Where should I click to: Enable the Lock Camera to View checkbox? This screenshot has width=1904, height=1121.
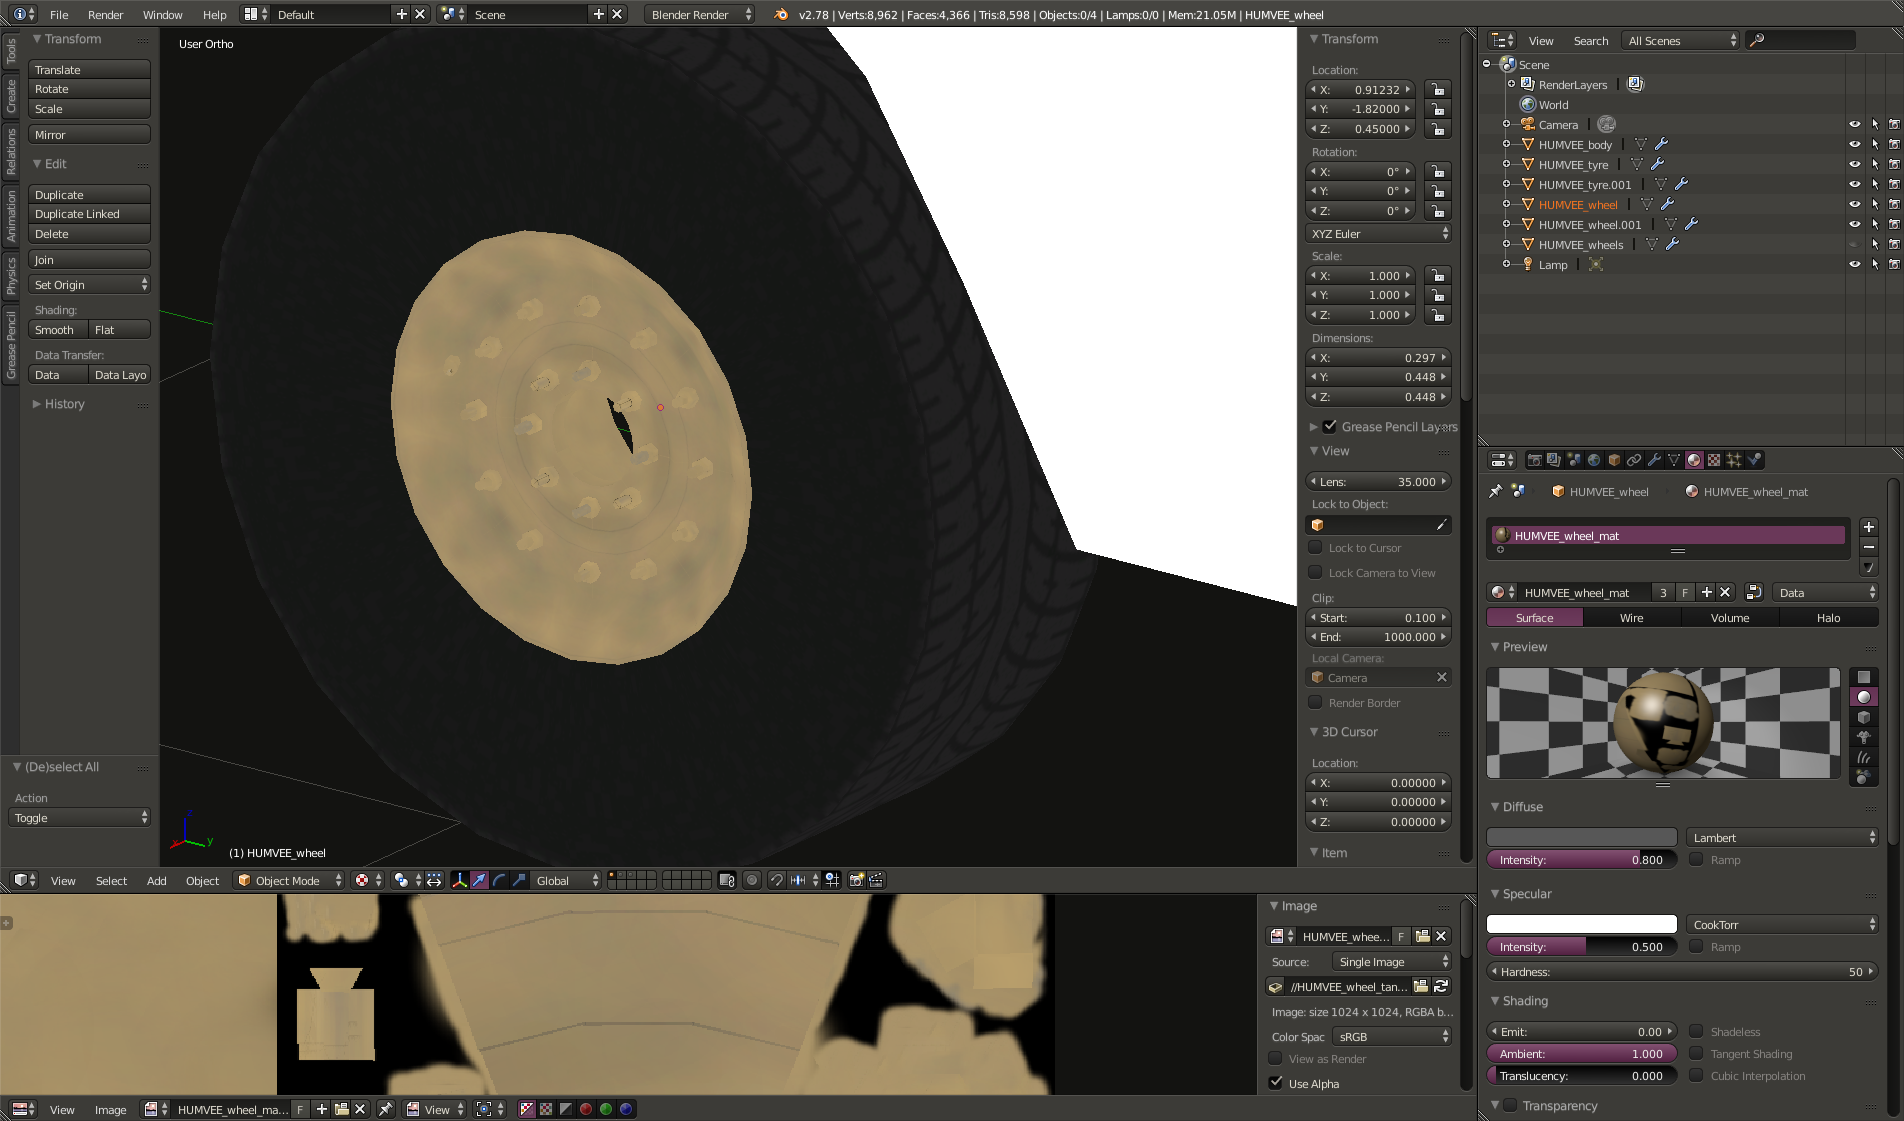(1316, 572)
